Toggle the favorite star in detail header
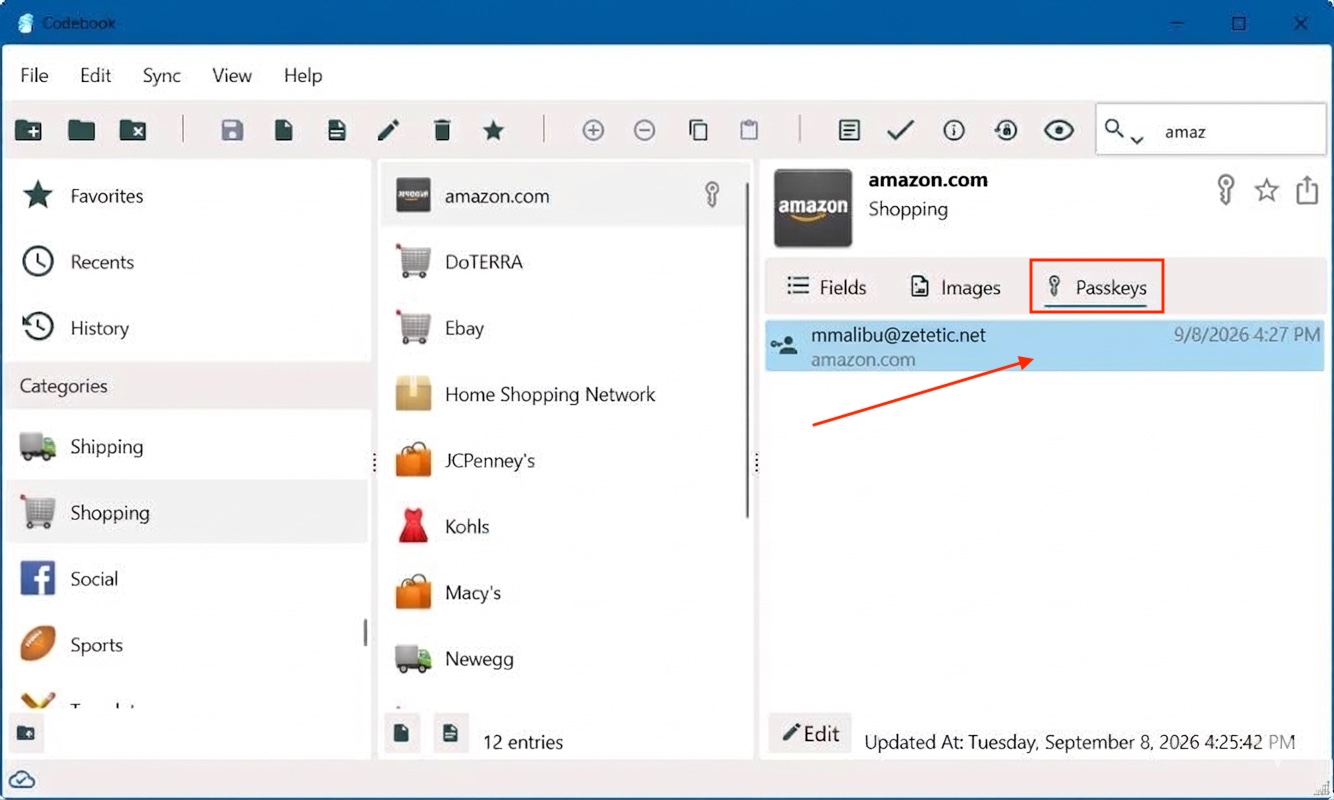This screenshot has width=1334, height=800. tap(1267, 190)
